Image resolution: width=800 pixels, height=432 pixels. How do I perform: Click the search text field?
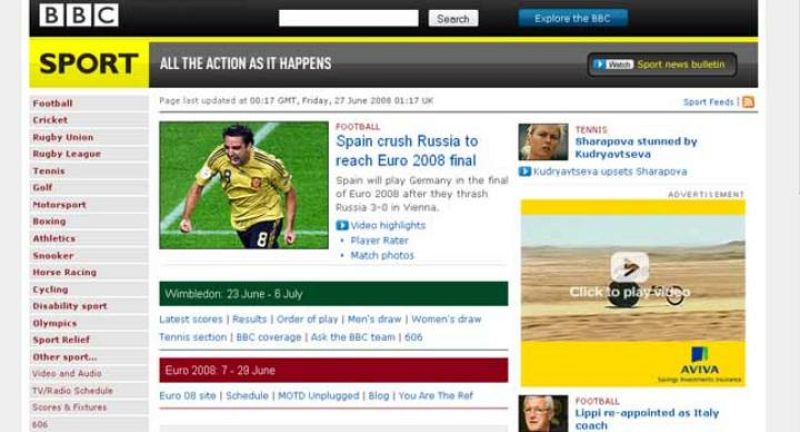[x=348, y=18]
